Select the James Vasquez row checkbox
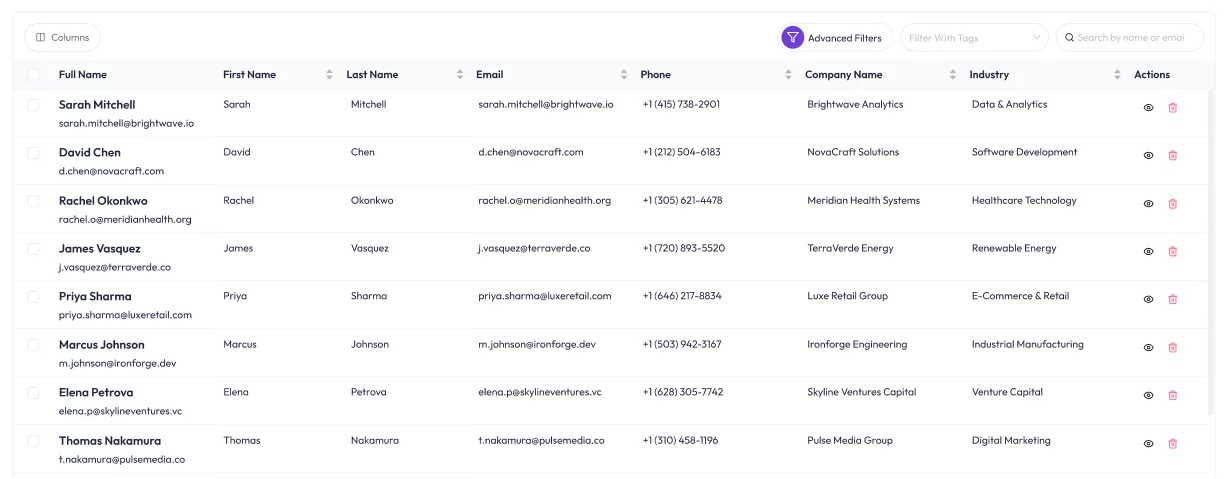Viewport: 1228px width, 479px height. [x=33, y=249]
